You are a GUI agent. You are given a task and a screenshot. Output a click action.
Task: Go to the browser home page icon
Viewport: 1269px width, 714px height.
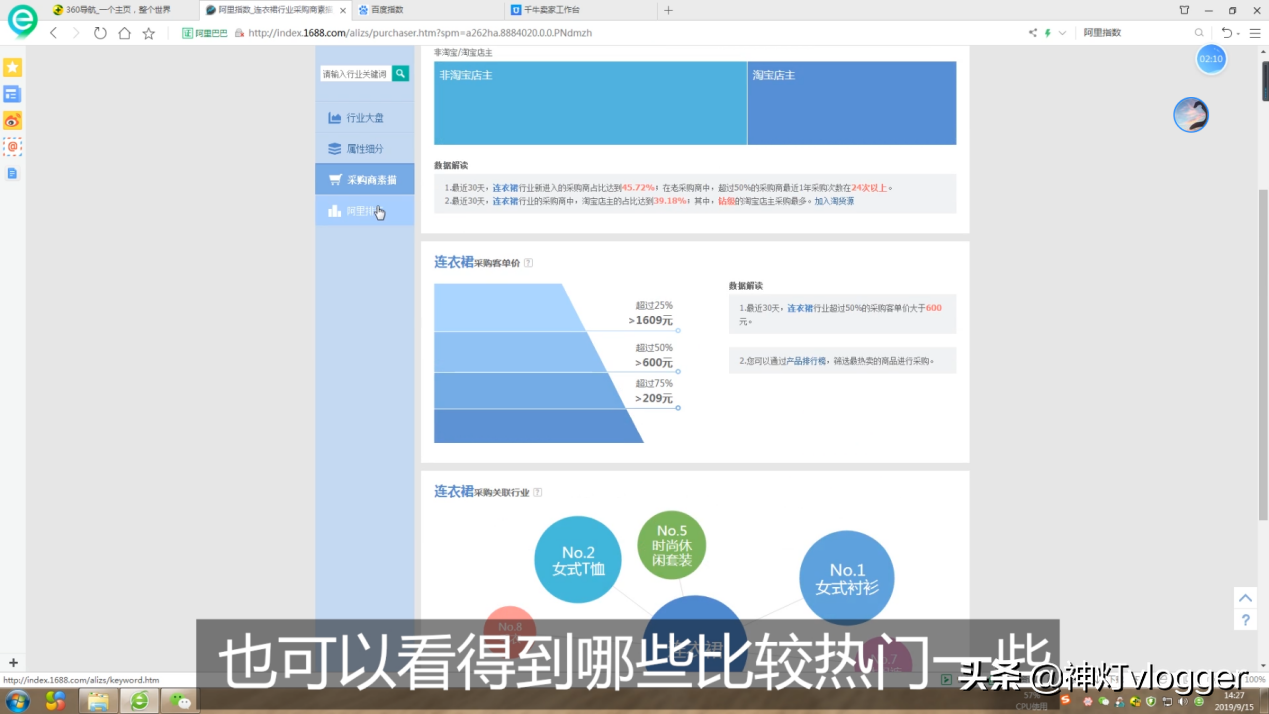pyautogui.click(x=124, y=33)
